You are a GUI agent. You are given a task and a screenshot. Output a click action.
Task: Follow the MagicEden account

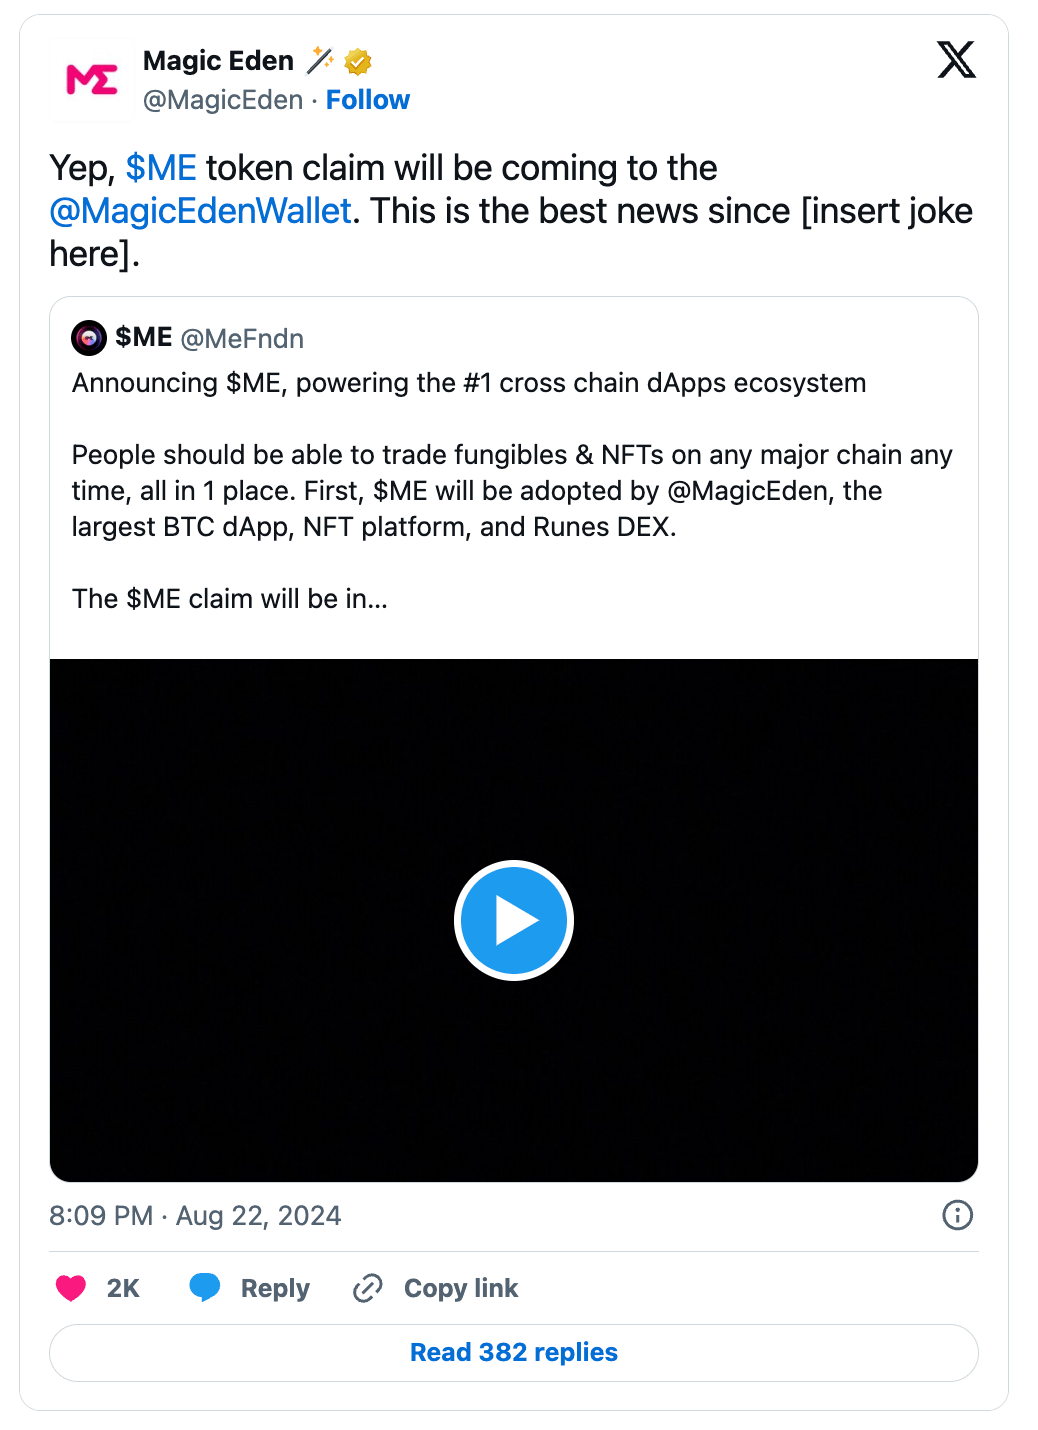point(367,100)
